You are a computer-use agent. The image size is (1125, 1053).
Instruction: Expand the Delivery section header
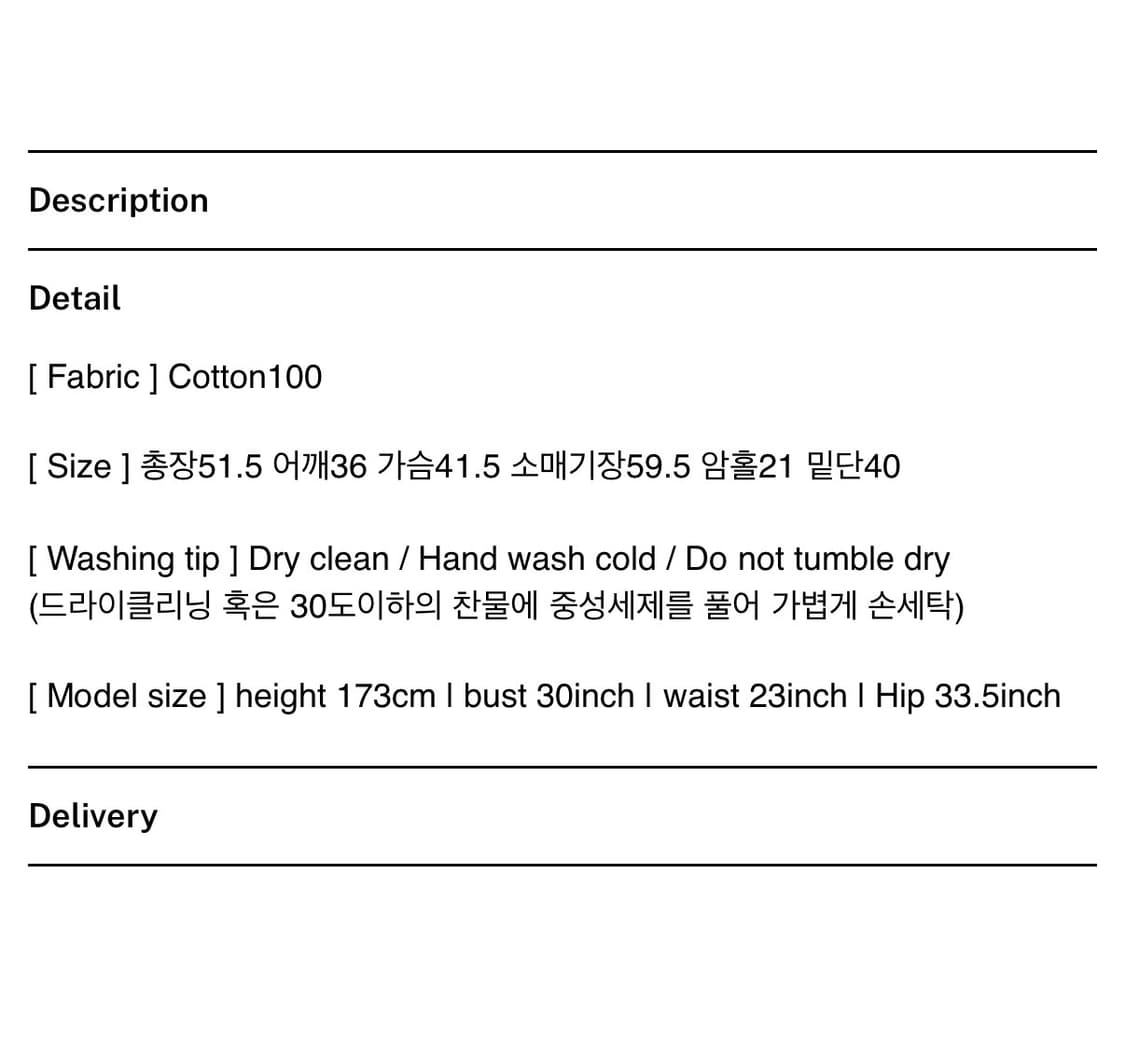(x=93, y=816)
